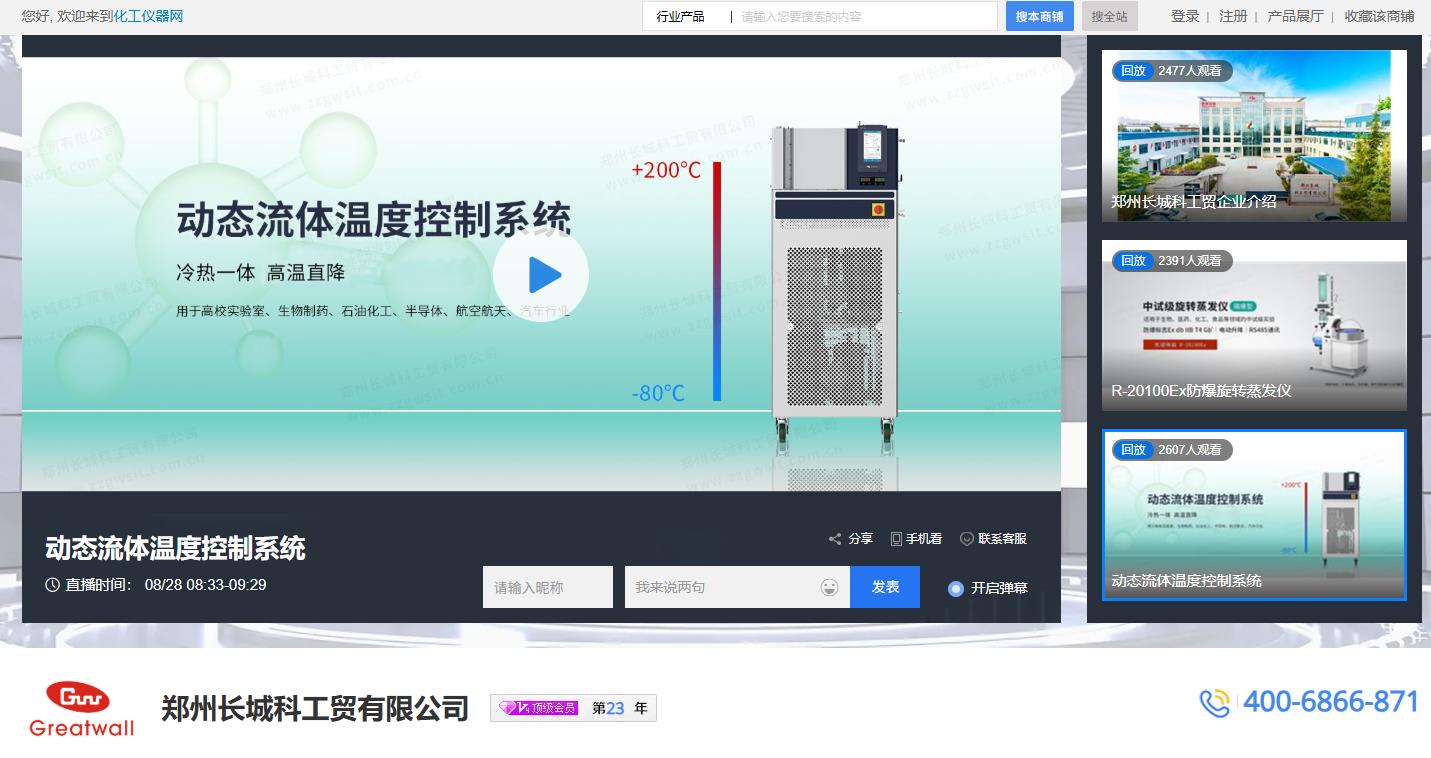The width and height of the screenshot is (1431, 758).
Task: Click the 发表 submit button
Action: pos(885,587)
